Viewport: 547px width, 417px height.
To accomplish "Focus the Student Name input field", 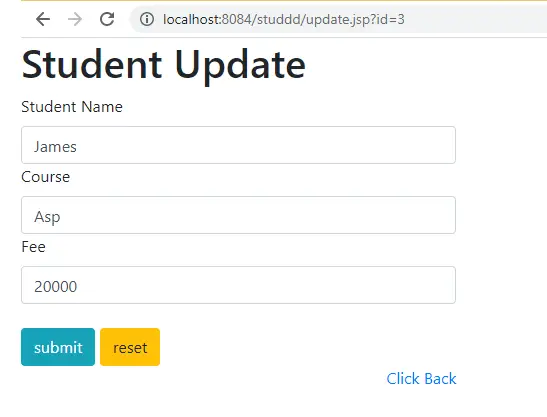I will pyautogui.click(x=238, y=145).
